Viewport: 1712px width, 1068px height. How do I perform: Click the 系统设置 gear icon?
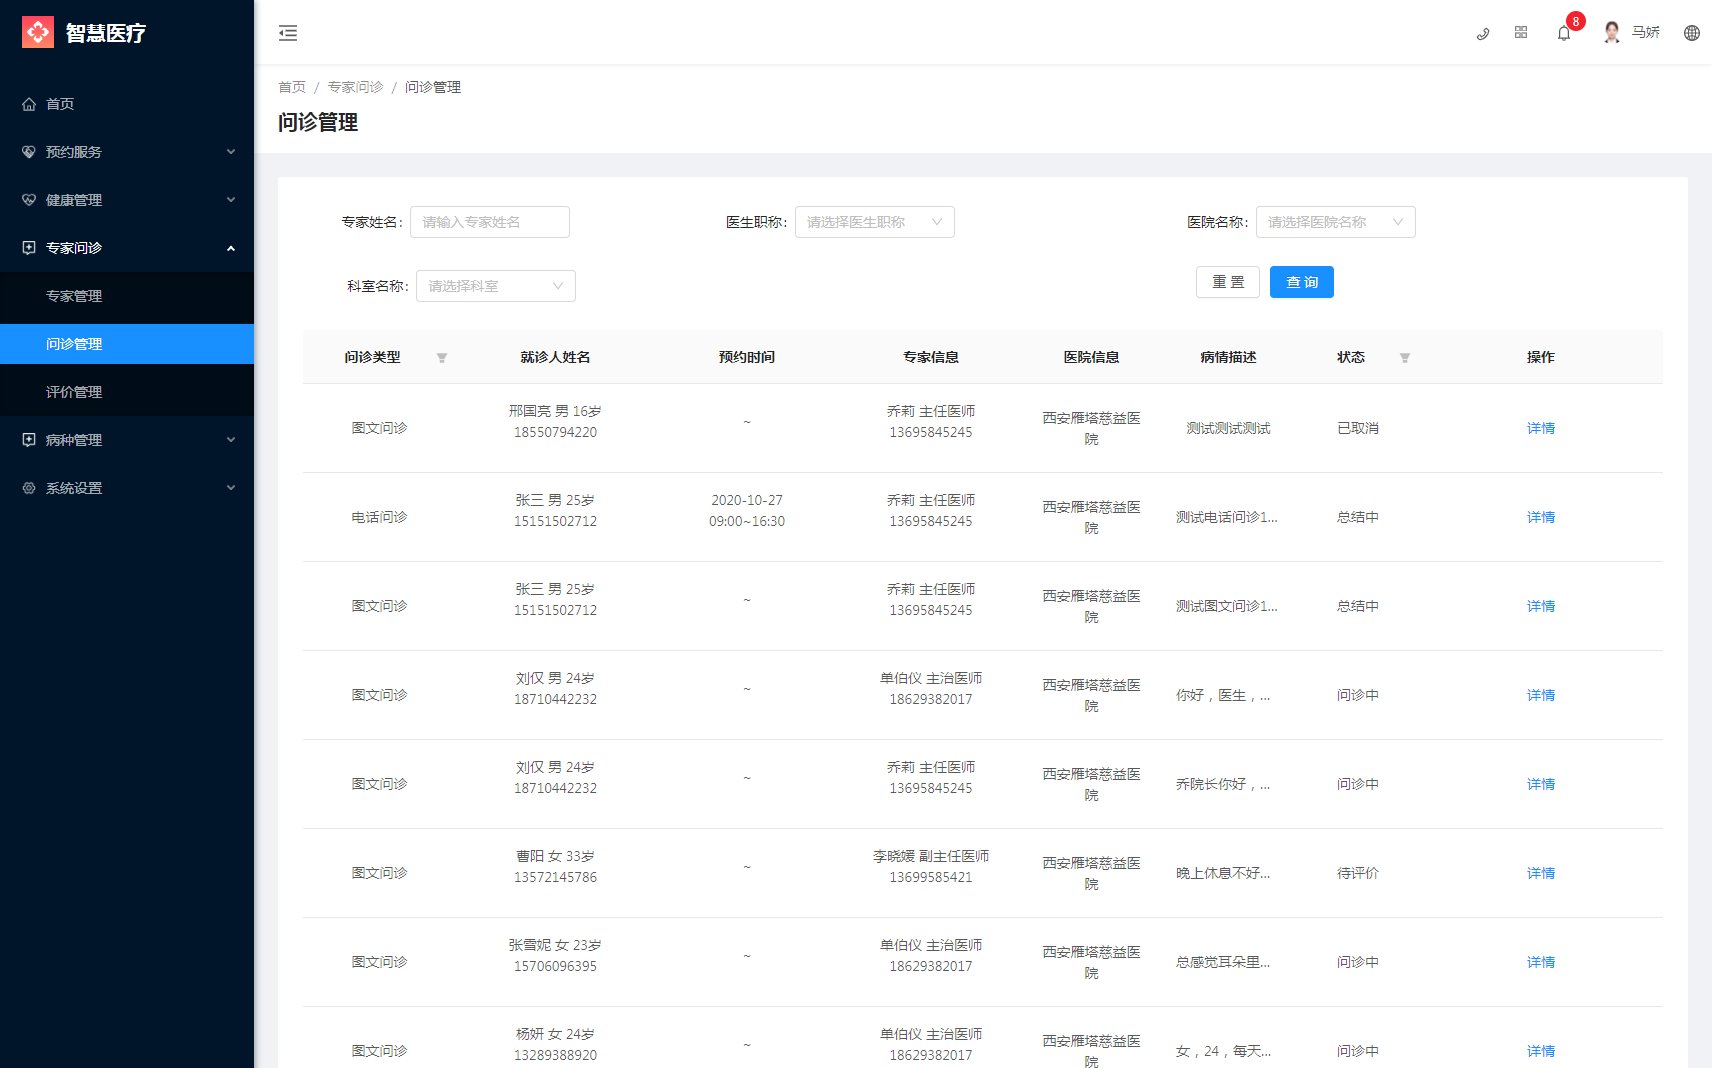pos(29,488)
